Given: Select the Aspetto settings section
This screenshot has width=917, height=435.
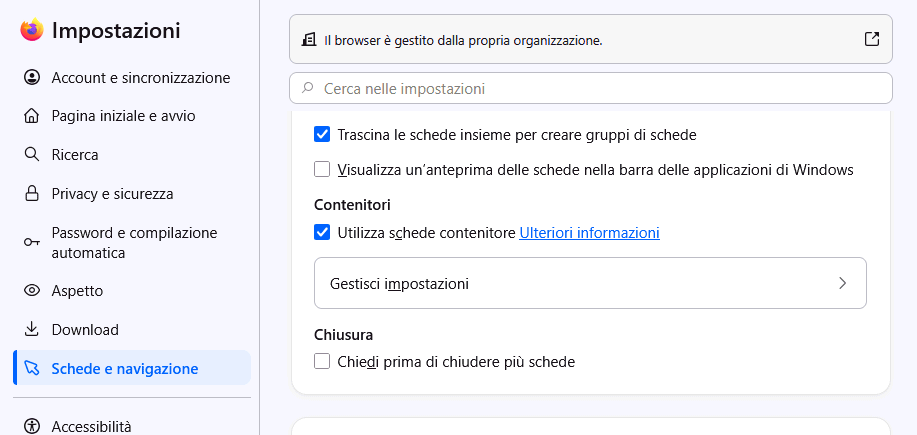Looking at the screenshot, I should 132,291.
